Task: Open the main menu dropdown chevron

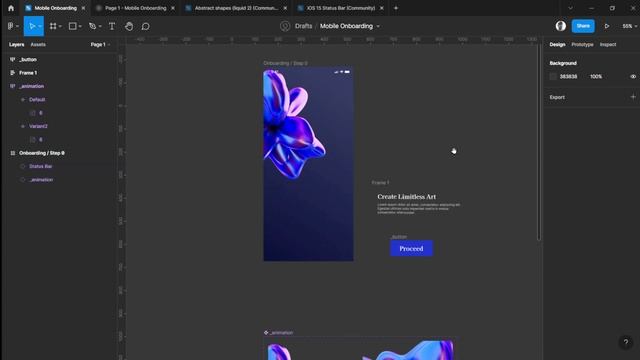Action: [x=17, y=27]
